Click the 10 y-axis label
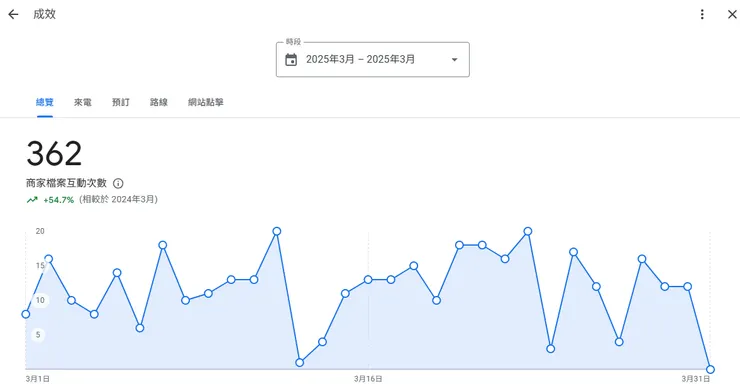740x392 pixels. (40, 300)
